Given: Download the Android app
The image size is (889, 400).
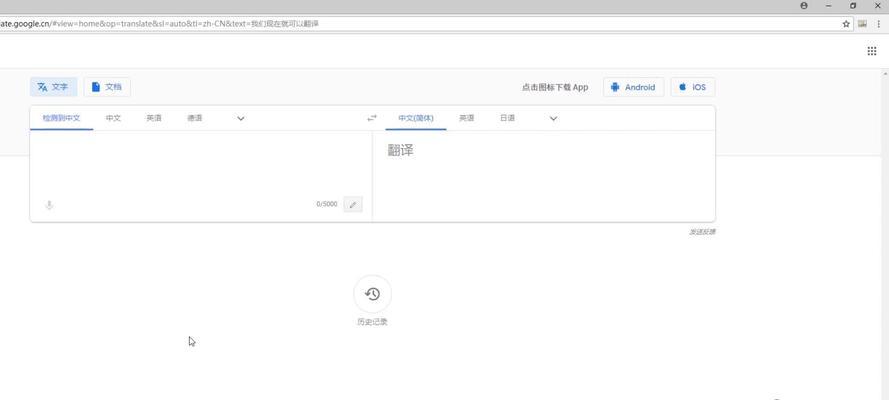Looking at the screenshot, I should [633, 87].
